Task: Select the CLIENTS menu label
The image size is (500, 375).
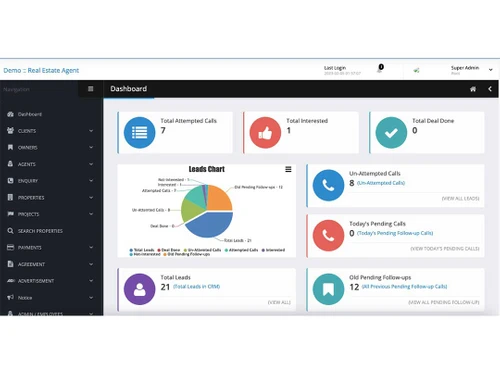Action: coord(27,131)
